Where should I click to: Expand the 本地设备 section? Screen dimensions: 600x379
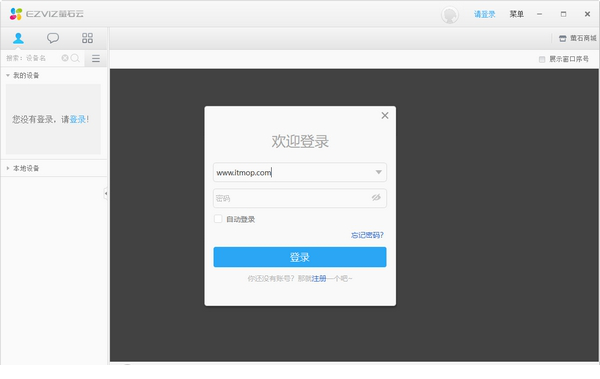coord(8,168)
